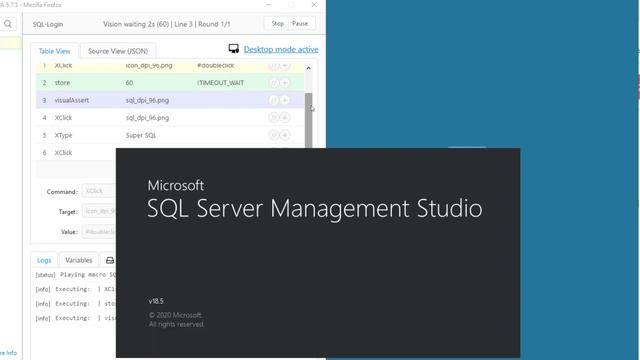This screenshot has width=640, height=360.
Task: Click 'sql_dpi_96.png' target in row 4
Action: tap(147, 118)
